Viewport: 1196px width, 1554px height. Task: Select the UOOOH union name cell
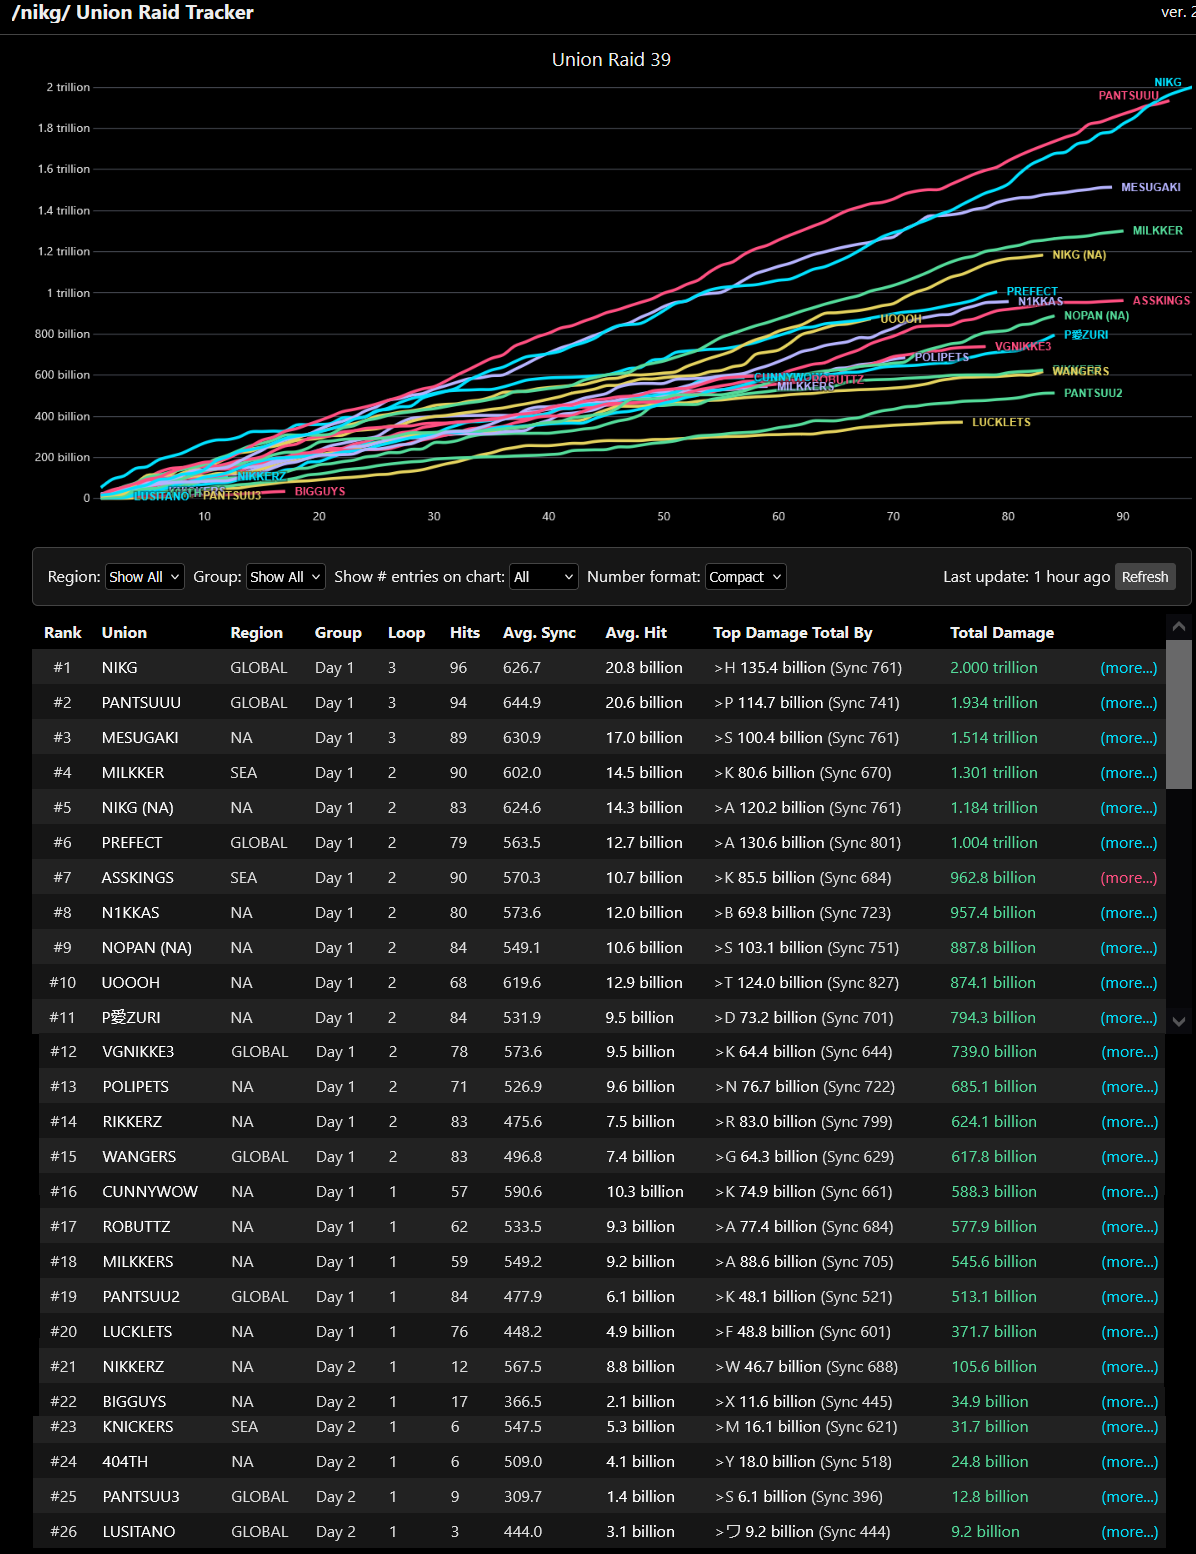click(x=131, y=983)
